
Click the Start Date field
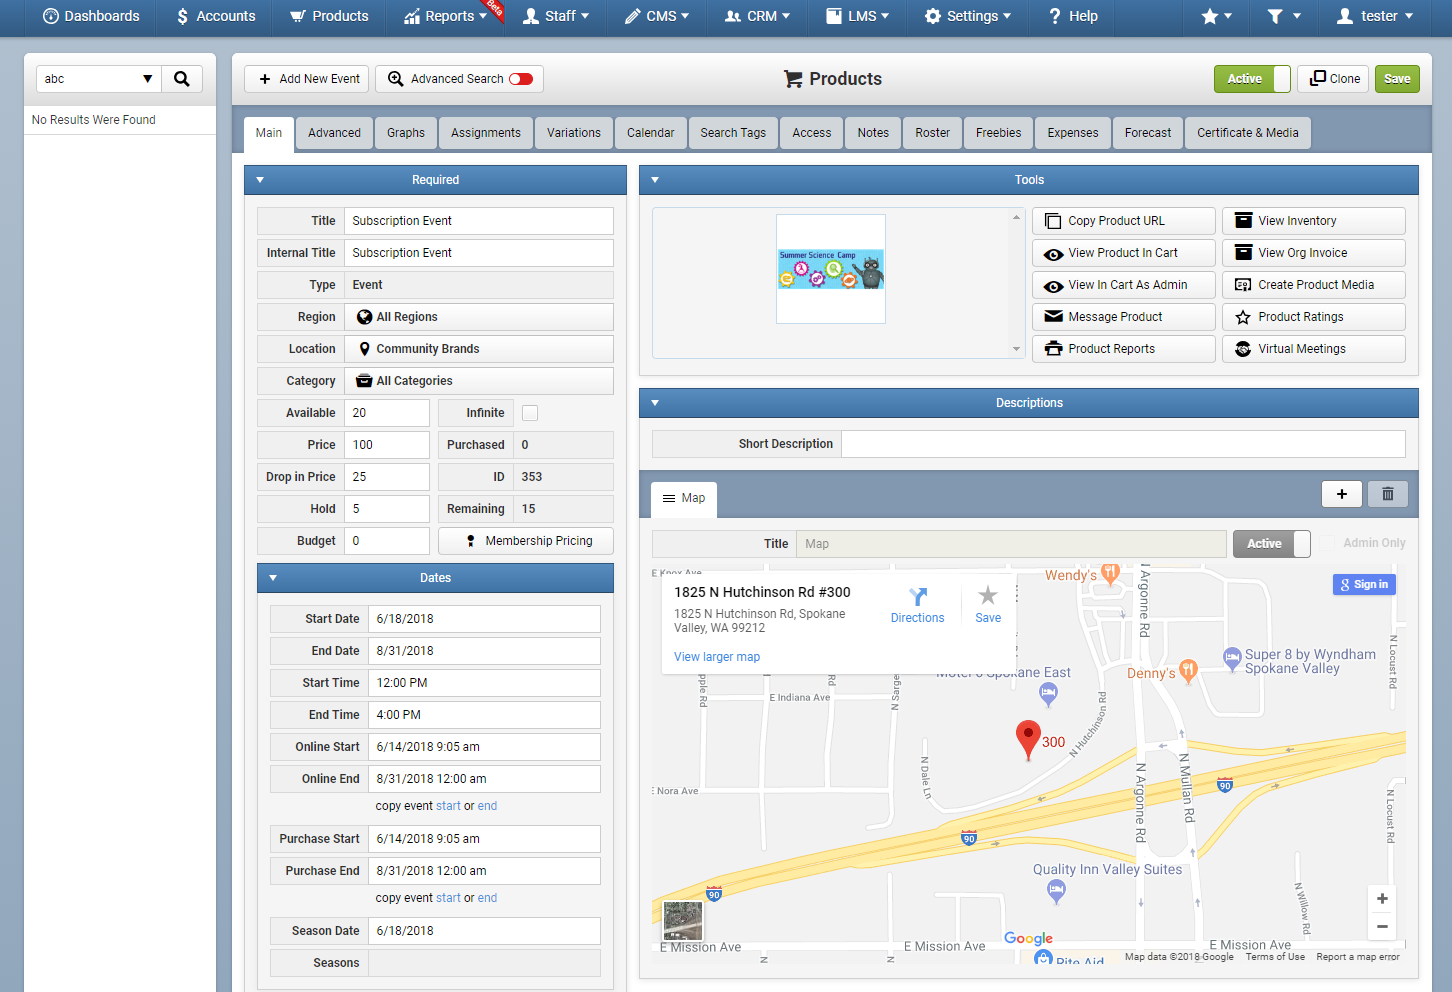coord(484,619)
